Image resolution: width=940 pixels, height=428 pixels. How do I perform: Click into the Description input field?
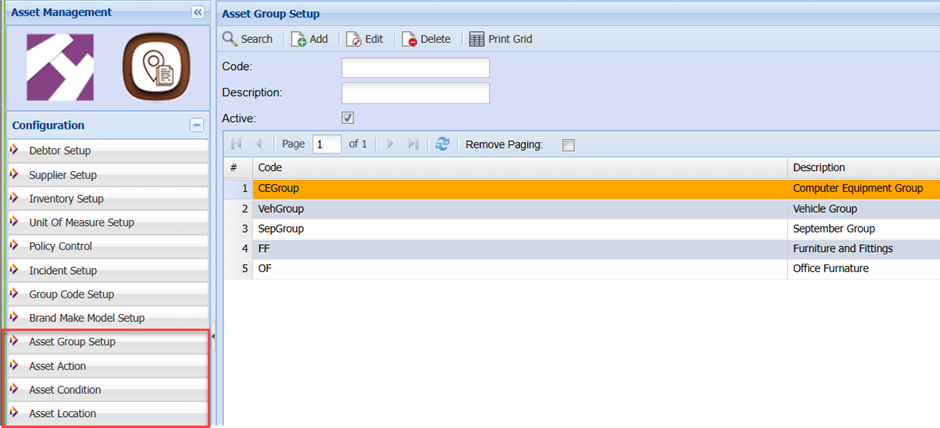tap(415, 93)
